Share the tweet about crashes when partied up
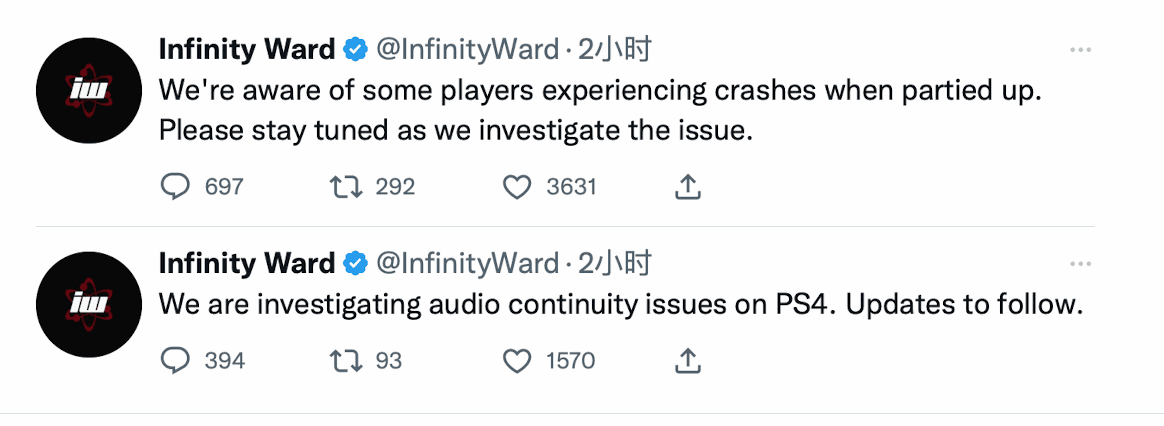 tap(688, 187)
